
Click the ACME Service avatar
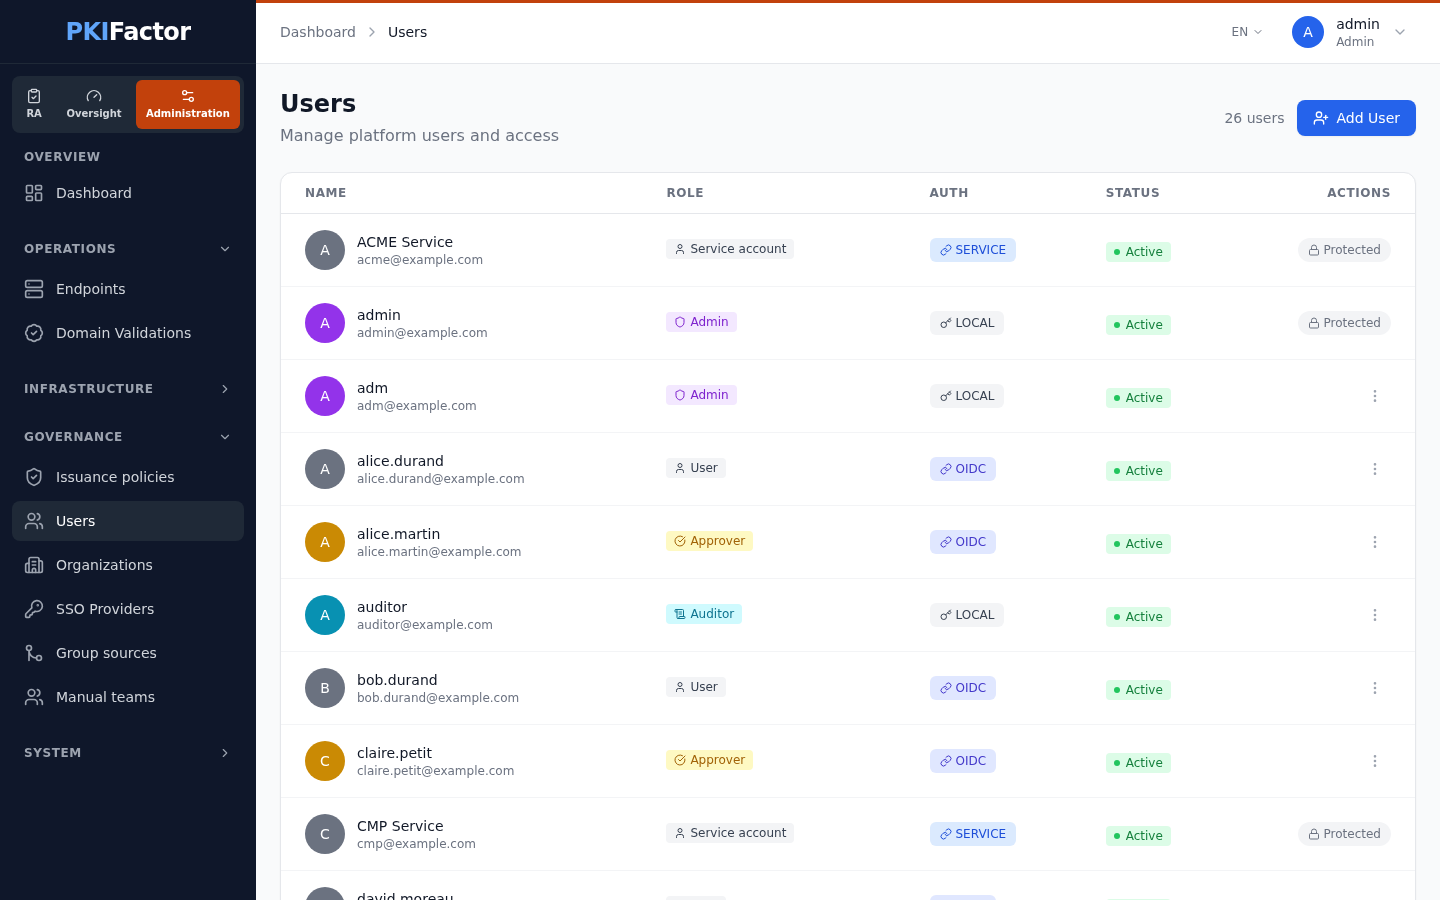click(325, 250)
